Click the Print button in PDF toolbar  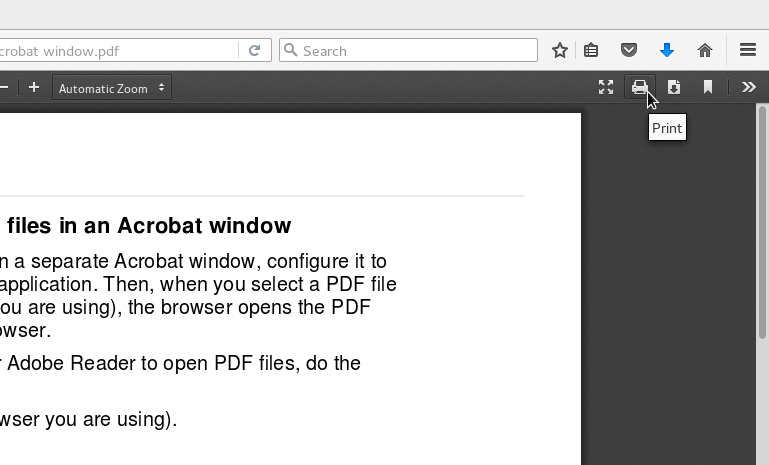pyautogui.click(x=639, y=88)
